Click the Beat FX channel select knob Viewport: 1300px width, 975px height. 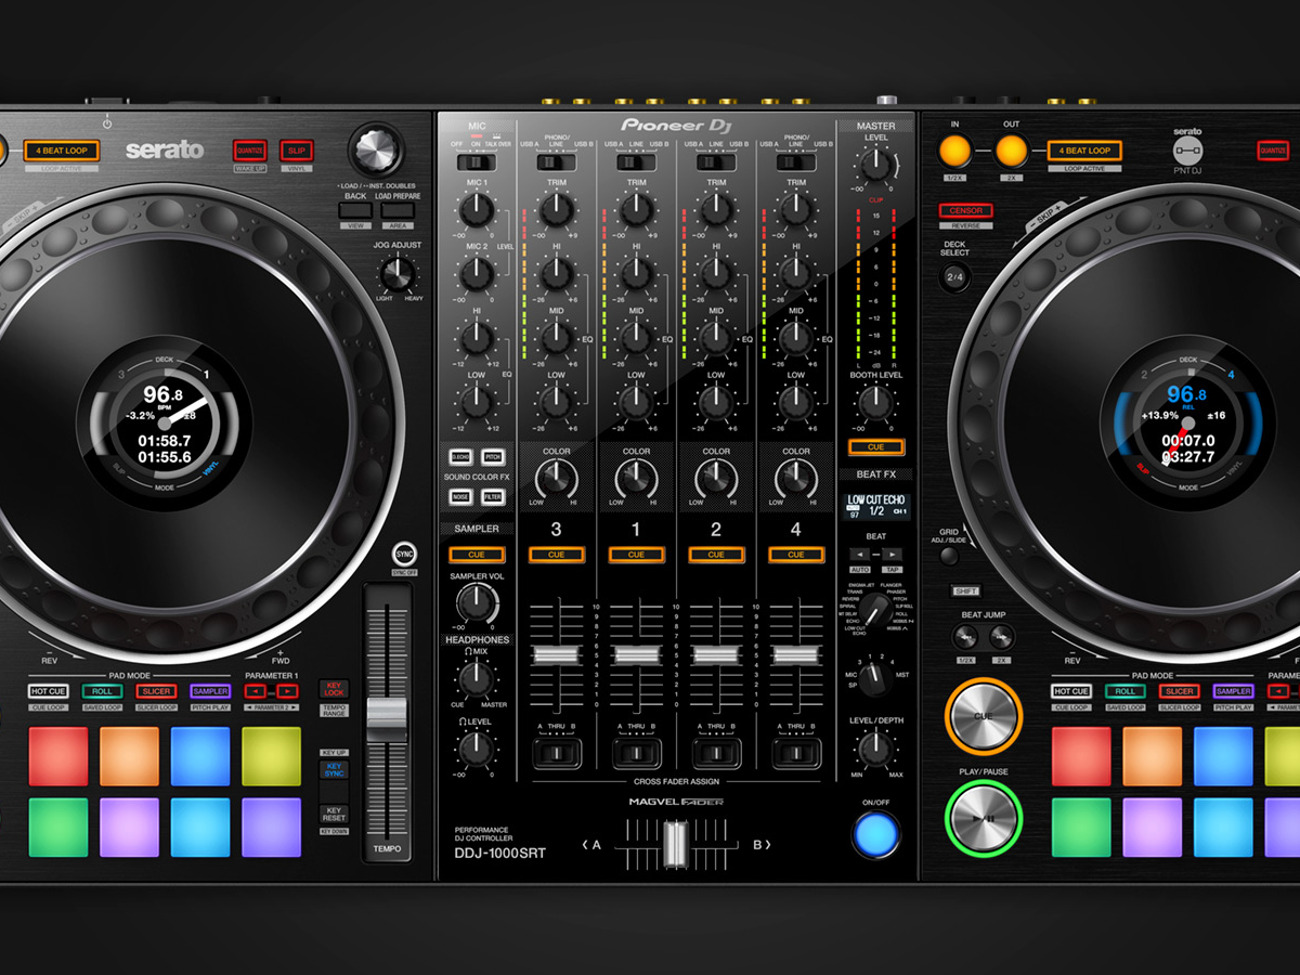(875, 679)
